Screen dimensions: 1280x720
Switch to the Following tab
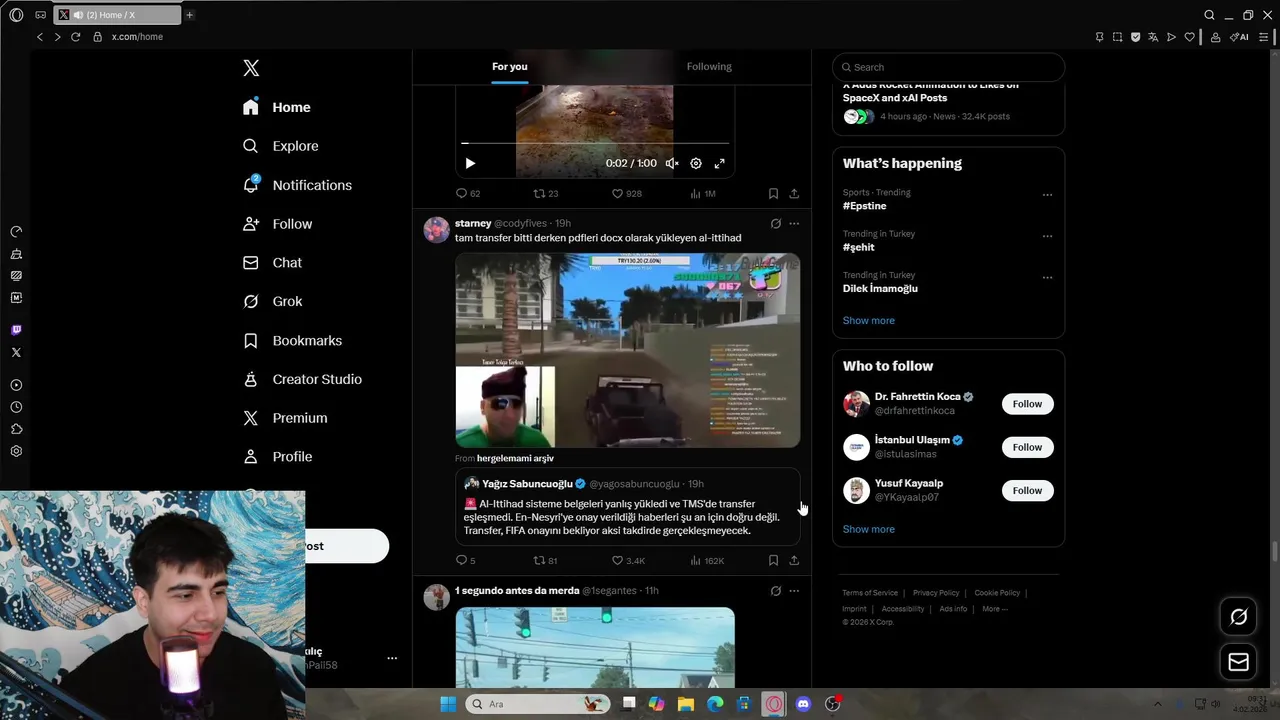click(x=709, y=67)
